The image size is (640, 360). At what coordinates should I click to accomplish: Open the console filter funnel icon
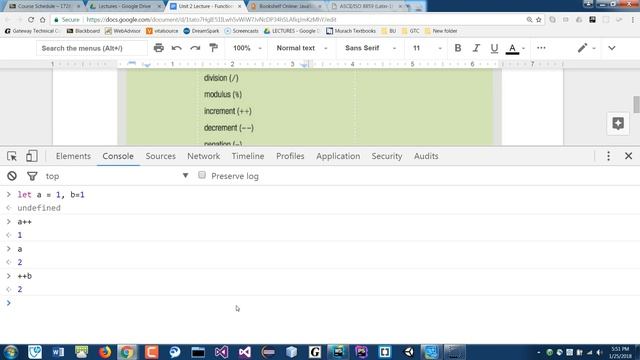click(x=32, y=176)
